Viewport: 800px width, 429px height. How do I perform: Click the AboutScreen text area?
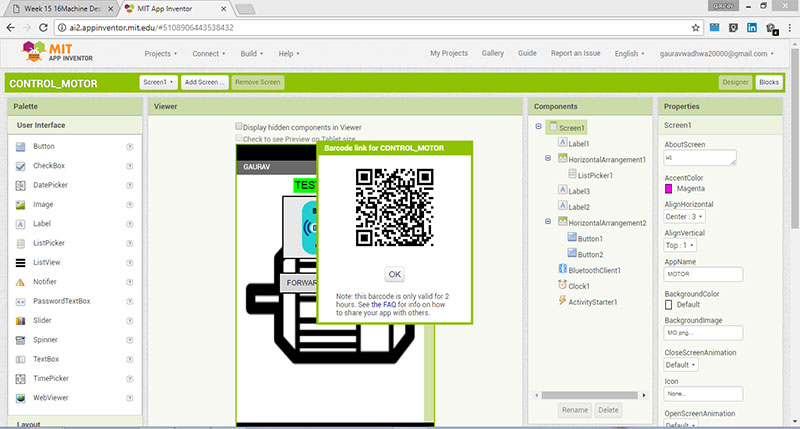pos(700,158)
